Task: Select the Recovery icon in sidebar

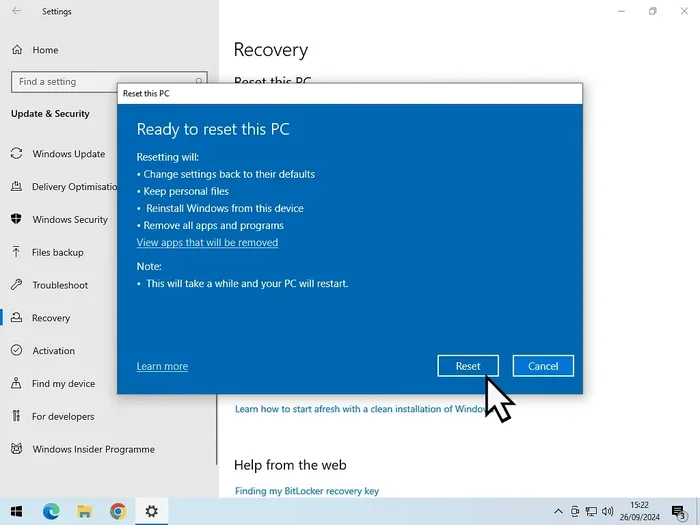Action: (x=17, y=317)
